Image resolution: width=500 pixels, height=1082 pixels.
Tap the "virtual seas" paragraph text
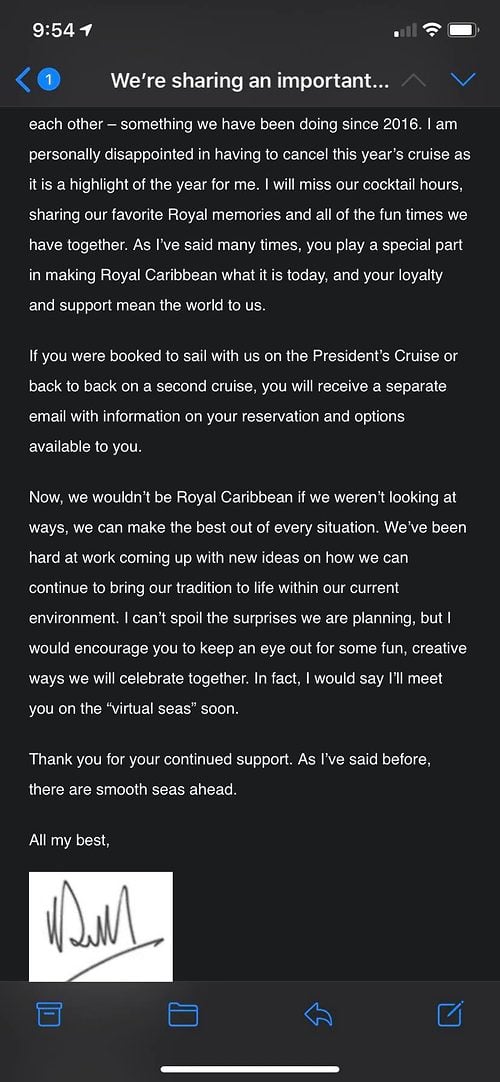(x=248, y=602)
